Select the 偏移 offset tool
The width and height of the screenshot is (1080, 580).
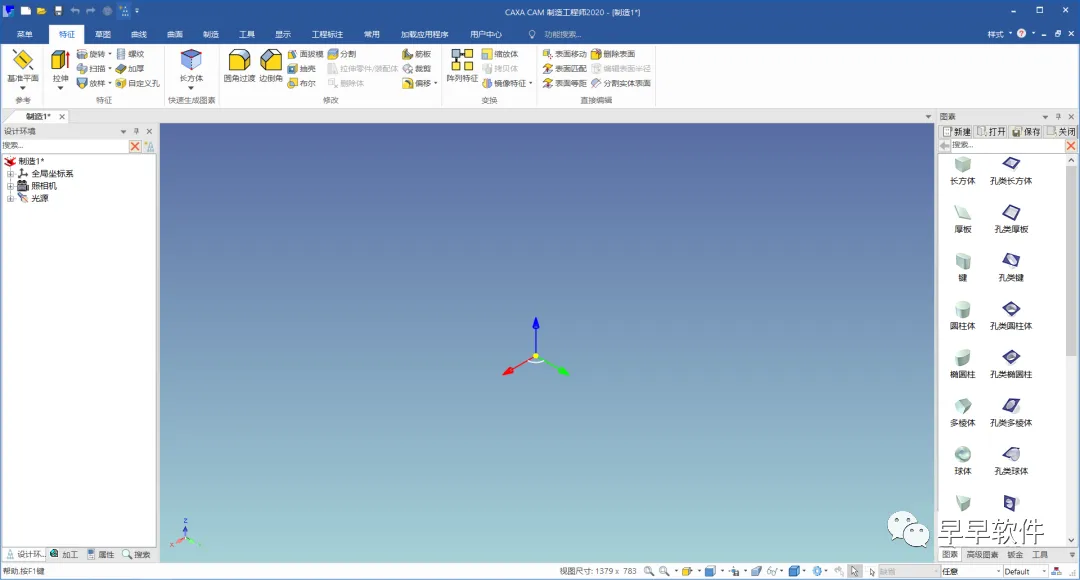pyautogui.click(x=417, y=83)
